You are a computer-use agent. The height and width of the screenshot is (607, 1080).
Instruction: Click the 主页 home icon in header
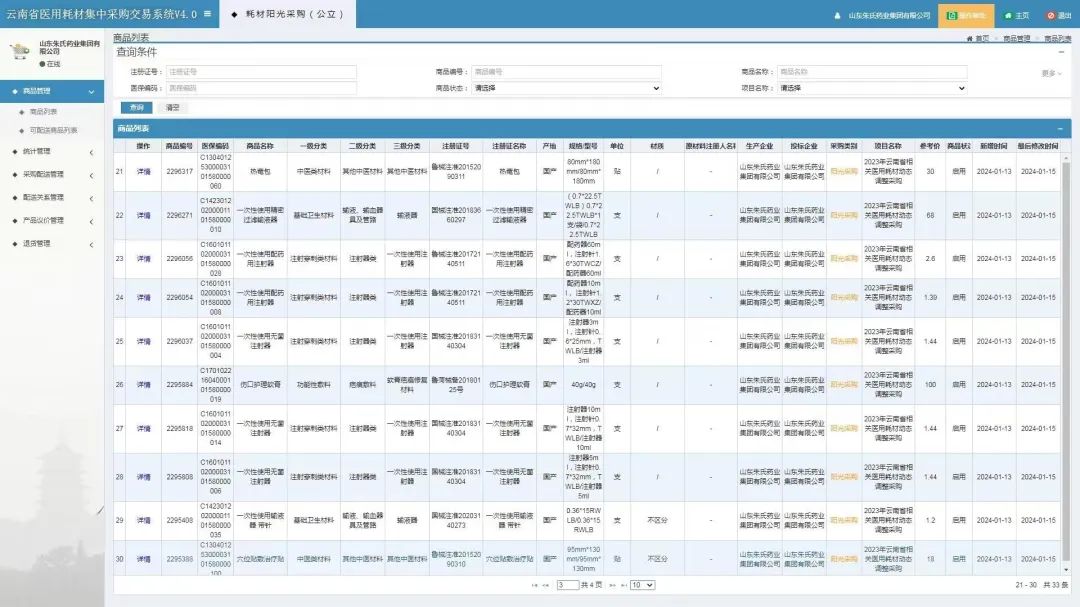pyautogui.click(x=1009, y=15)
